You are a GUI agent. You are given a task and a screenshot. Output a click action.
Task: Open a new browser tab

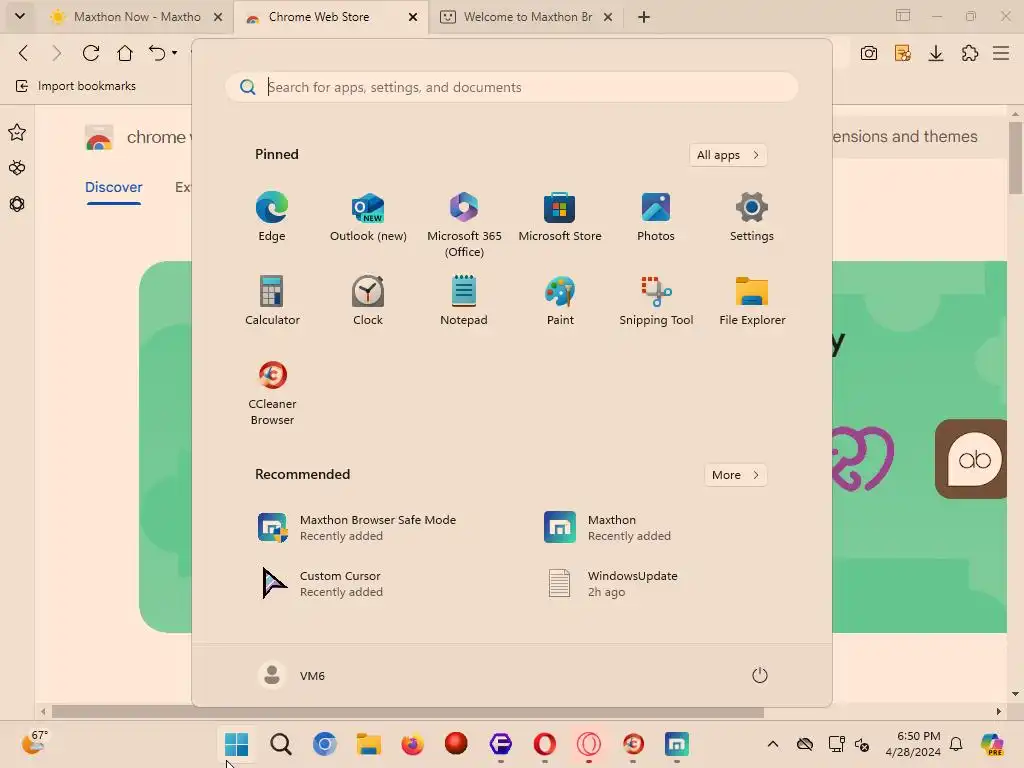coord(644,18)
